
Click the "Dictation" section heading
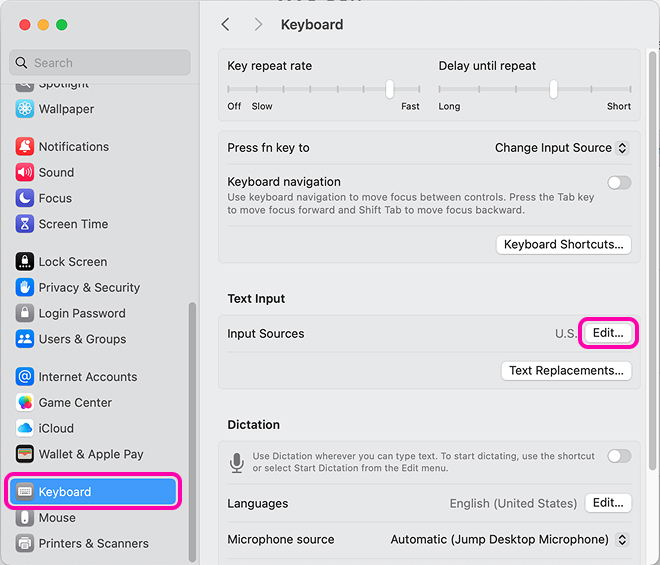pyautogui.click(x=253, y=424)
